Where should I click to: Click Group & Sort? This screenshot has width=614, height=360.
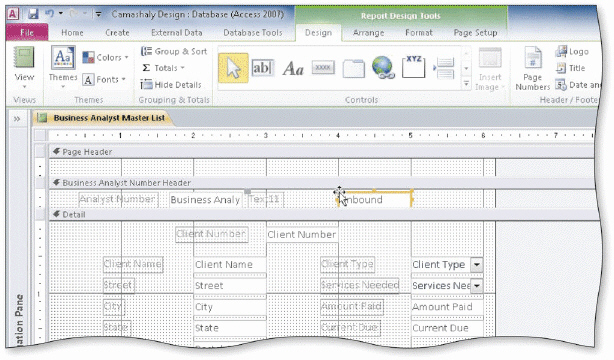point(174,51)
